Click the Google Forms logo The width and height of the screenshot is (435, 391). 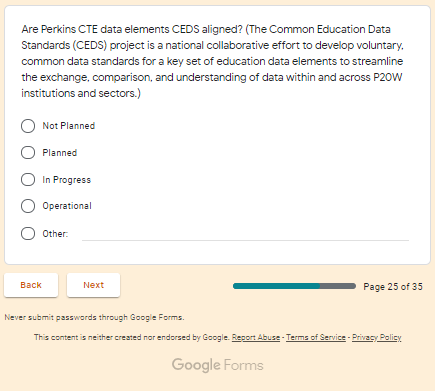pos(218,365)
